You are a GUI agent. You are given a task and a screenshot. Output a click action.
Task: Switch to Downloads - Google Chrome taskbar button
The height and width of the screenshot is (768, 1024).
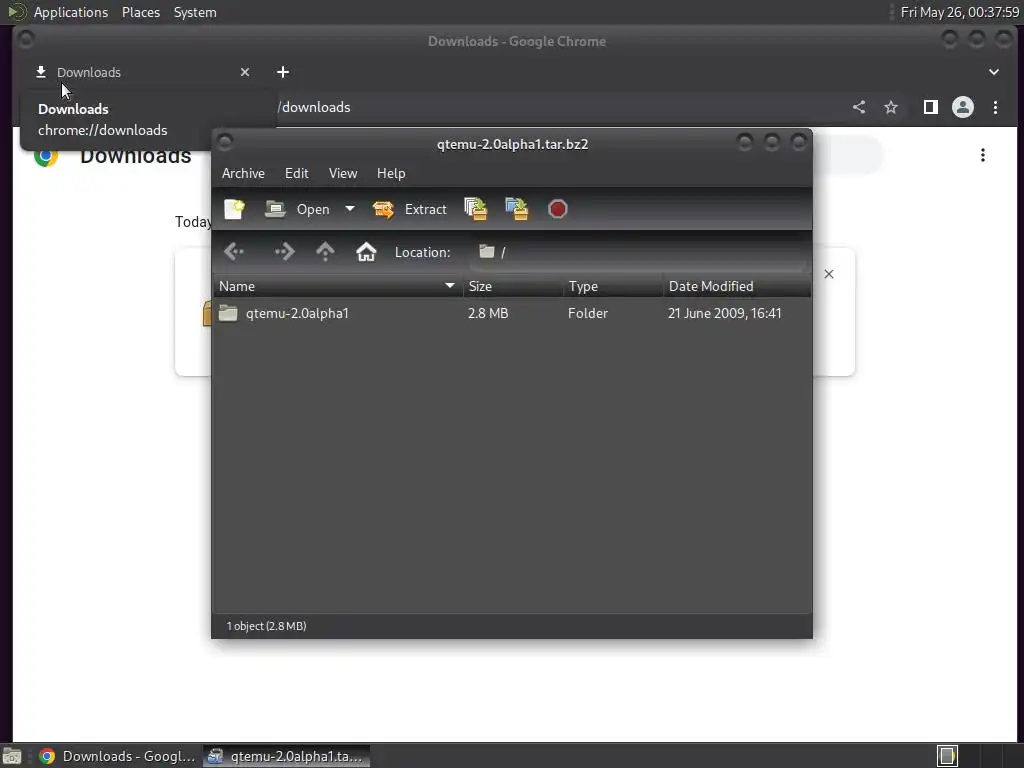pos(117,756)
